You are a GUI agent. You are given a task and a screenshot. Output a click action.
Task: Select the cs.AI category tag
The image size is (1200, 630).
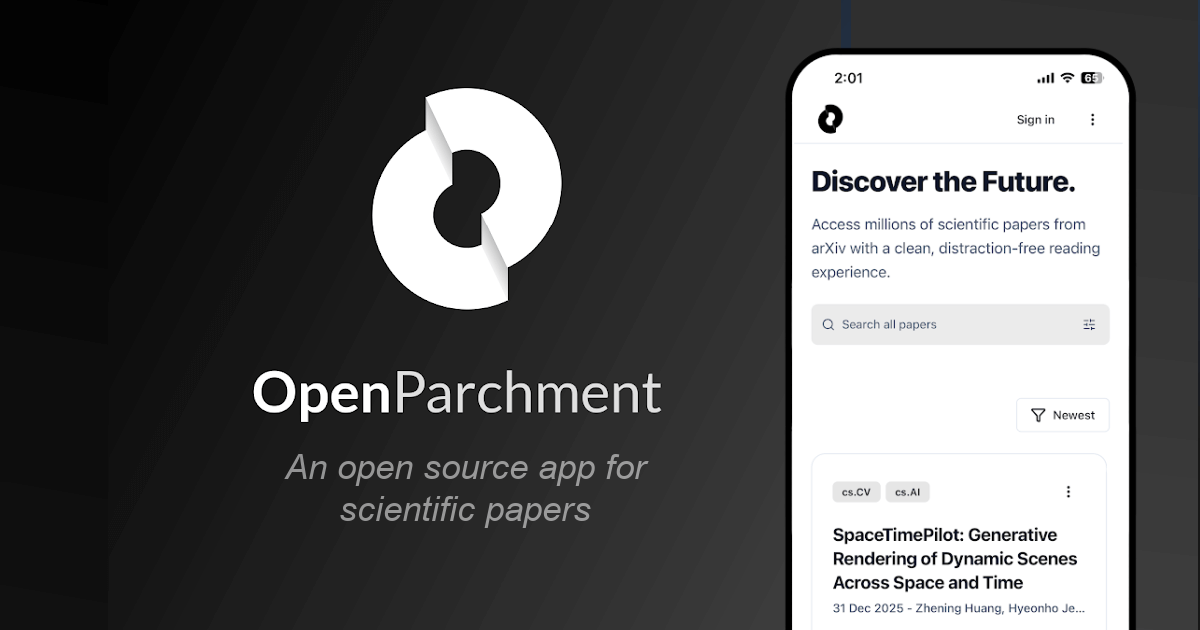tap(907, 492)
